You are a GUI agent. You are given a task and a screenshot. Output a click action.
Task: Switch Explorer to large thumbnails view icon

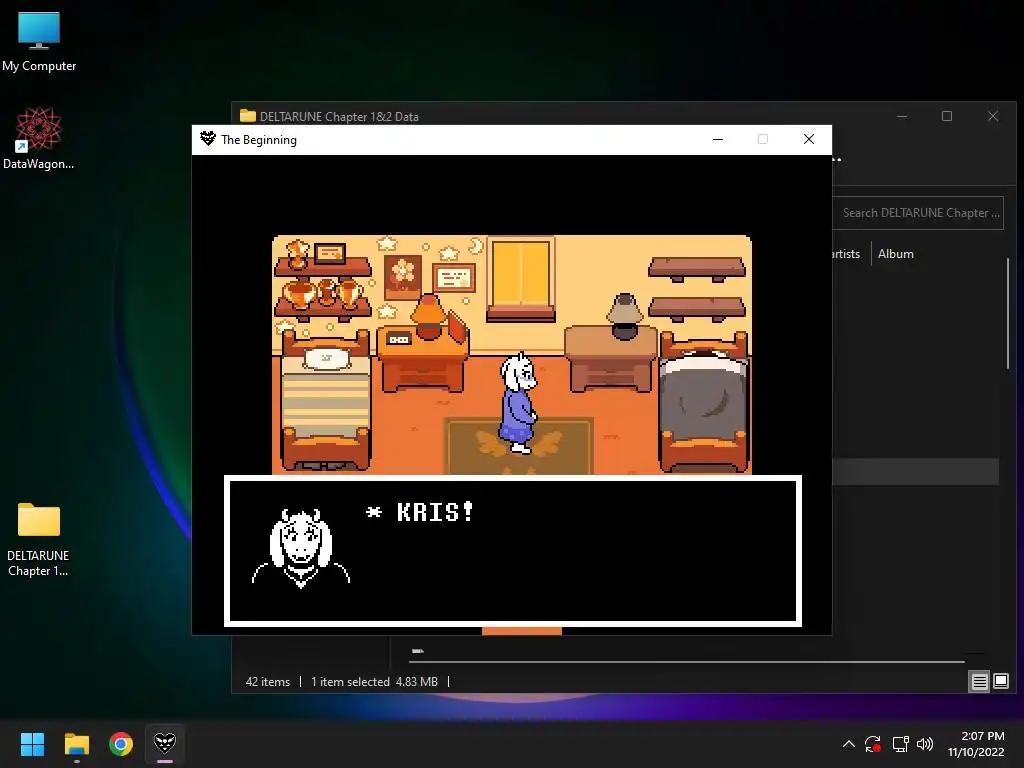(x=1001, y=682)
